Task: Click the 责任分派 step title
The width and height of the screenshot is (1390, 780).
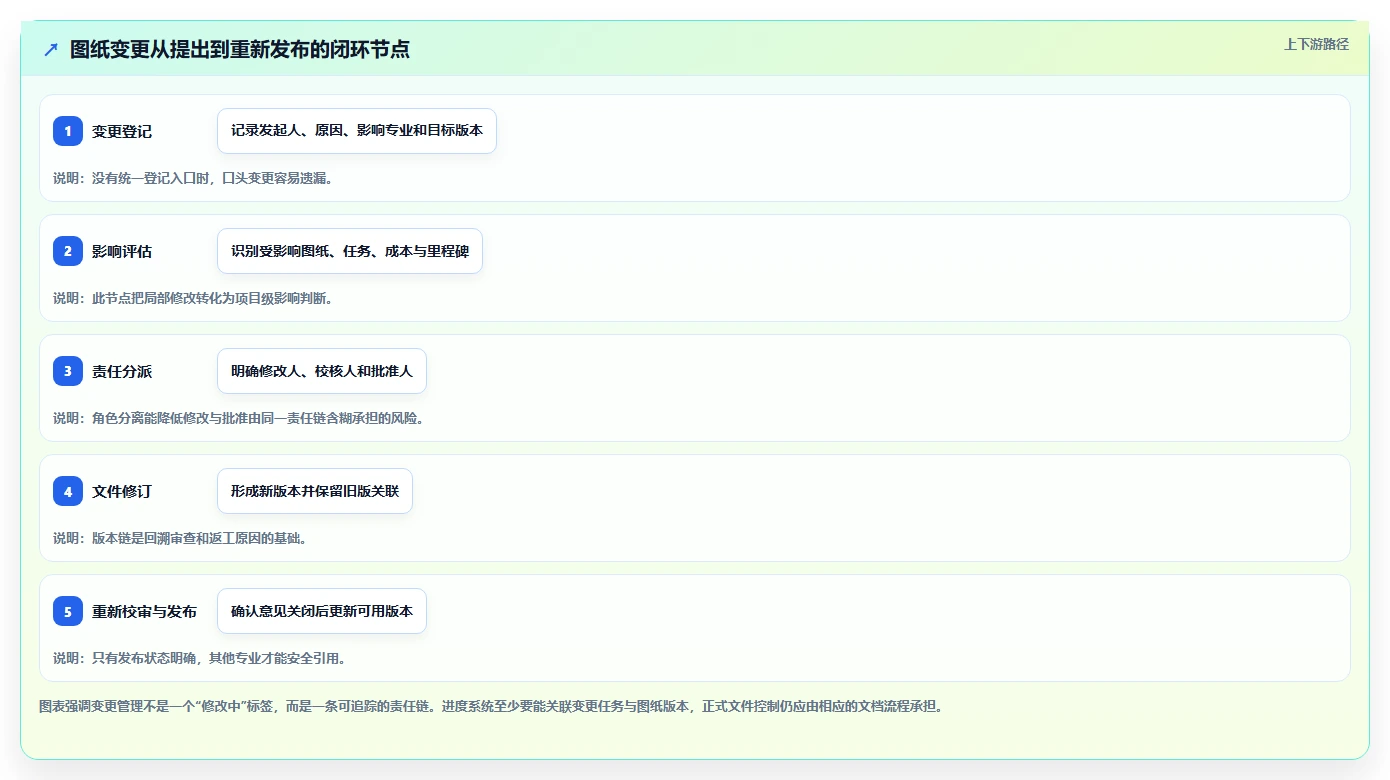Action: click(122, 371)
